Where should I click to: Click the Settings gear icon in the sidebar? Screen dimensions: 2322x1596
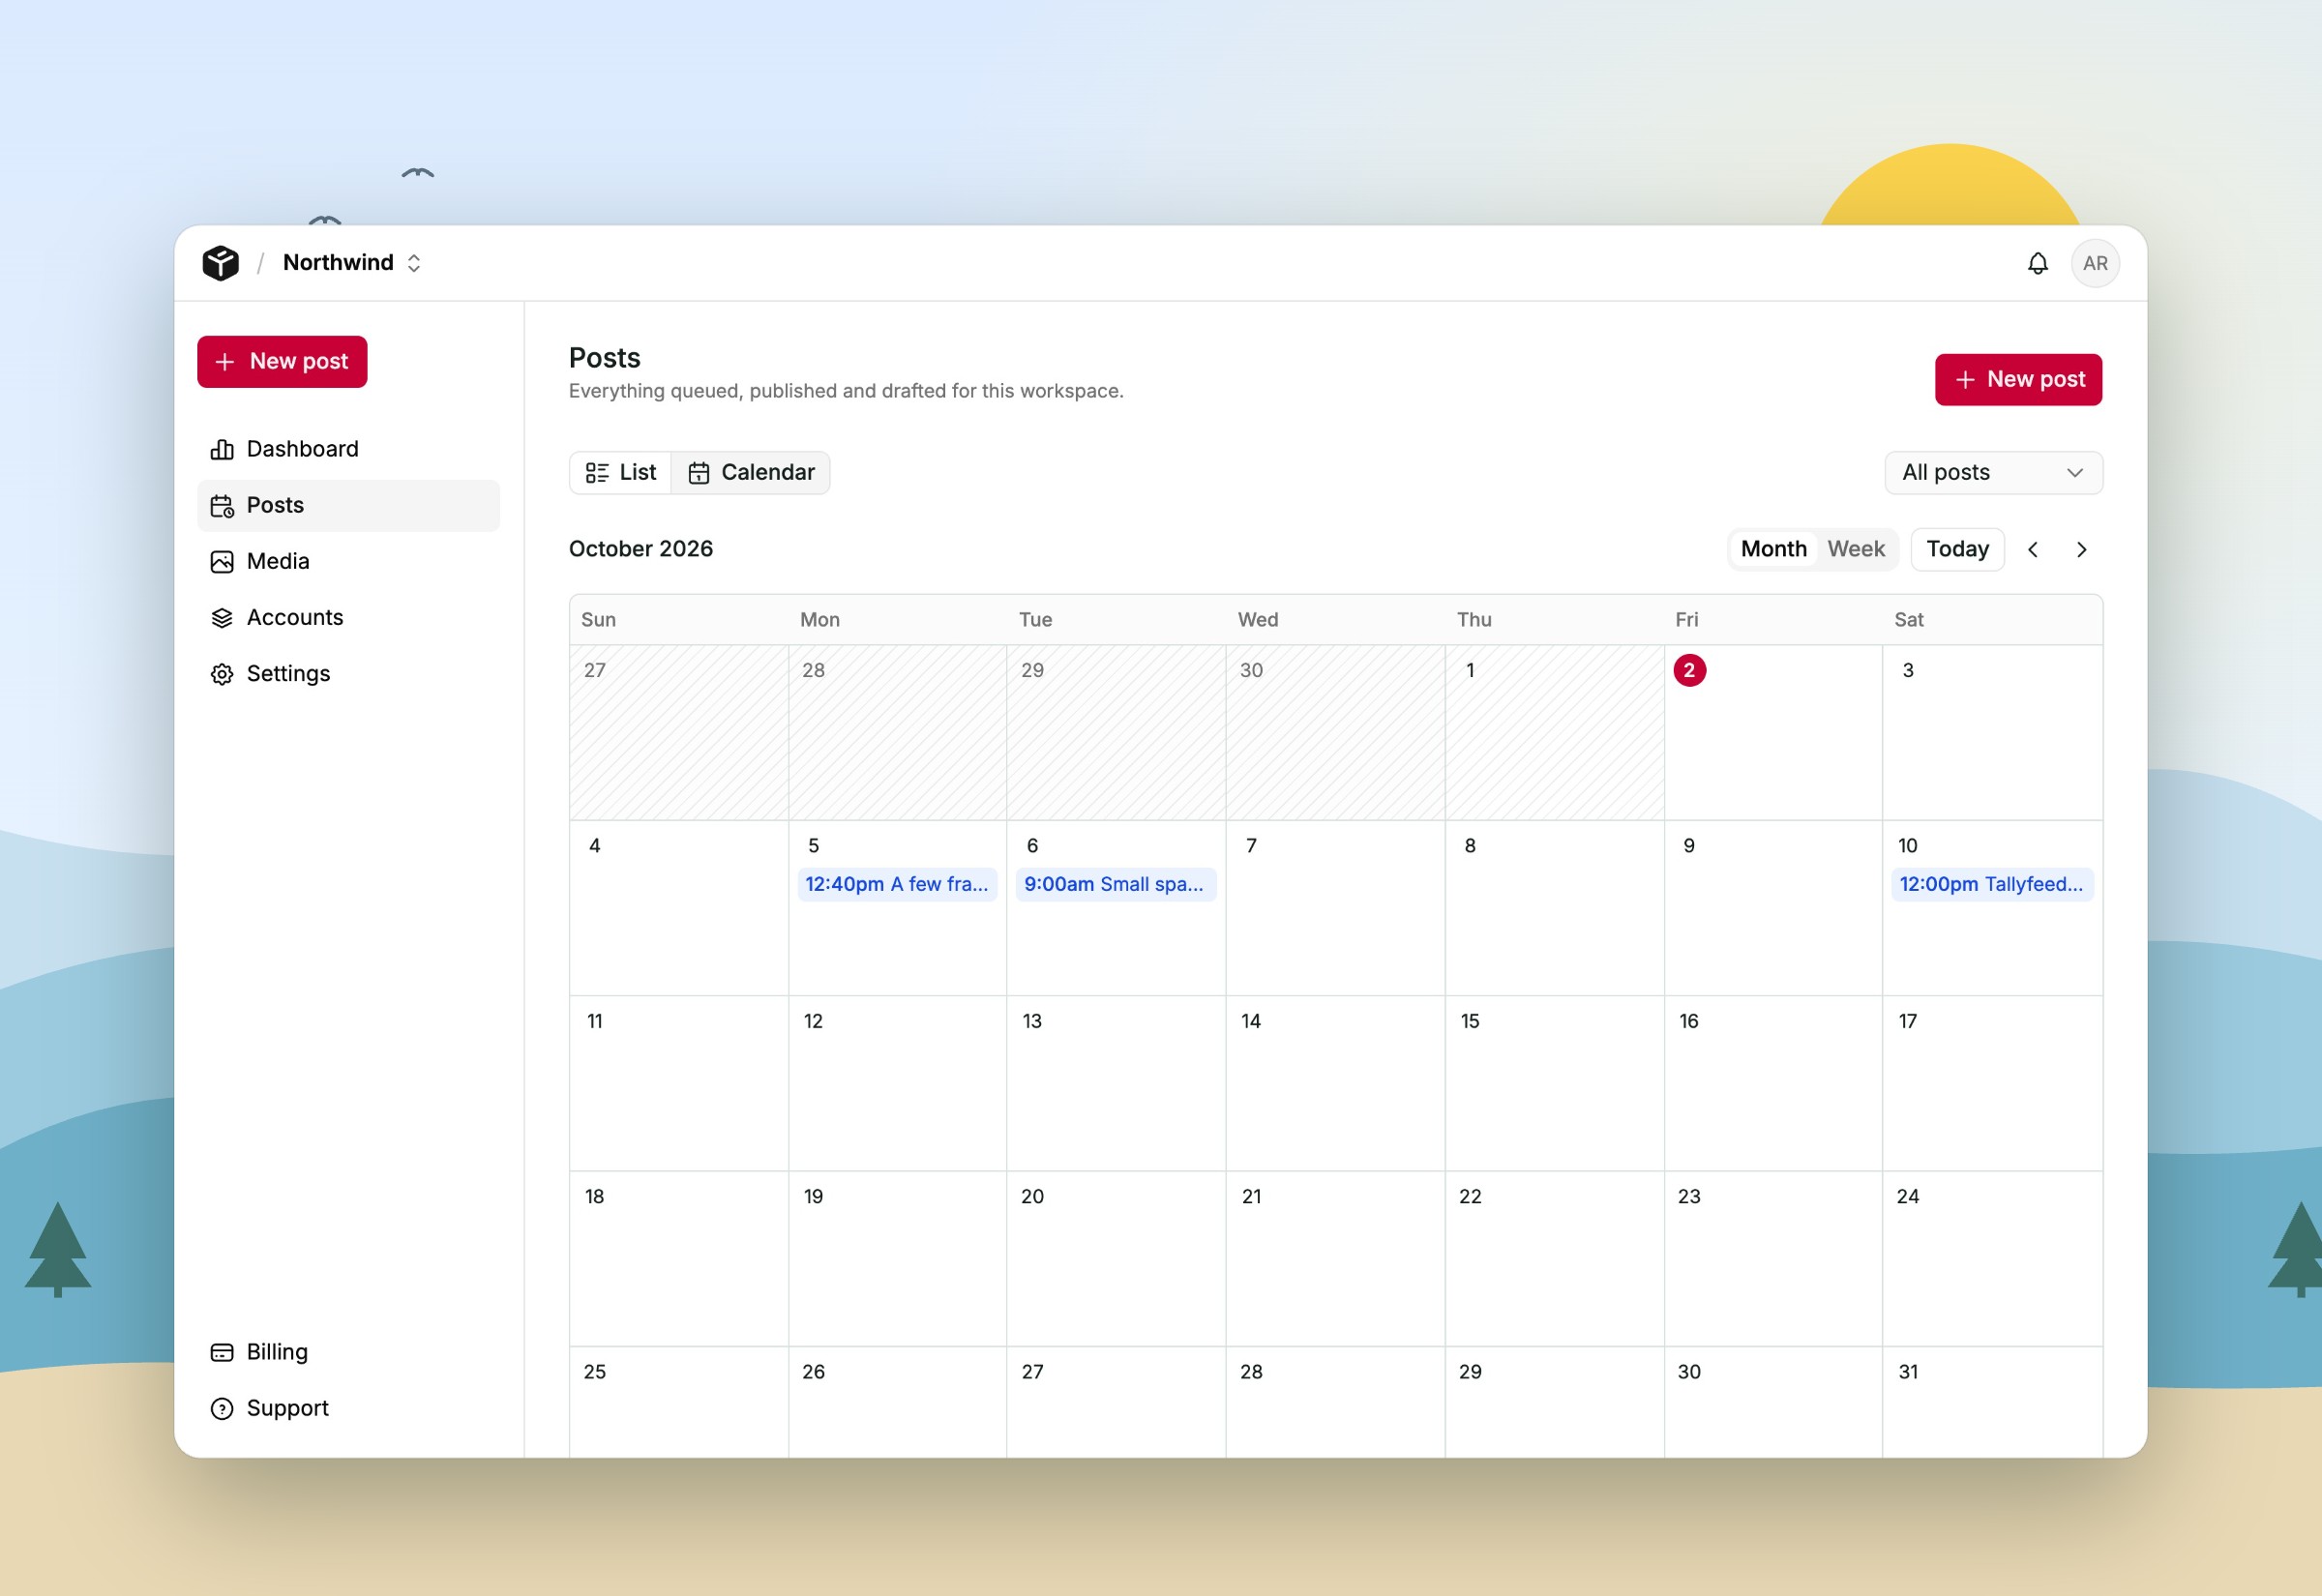click(x=222, y=673)
